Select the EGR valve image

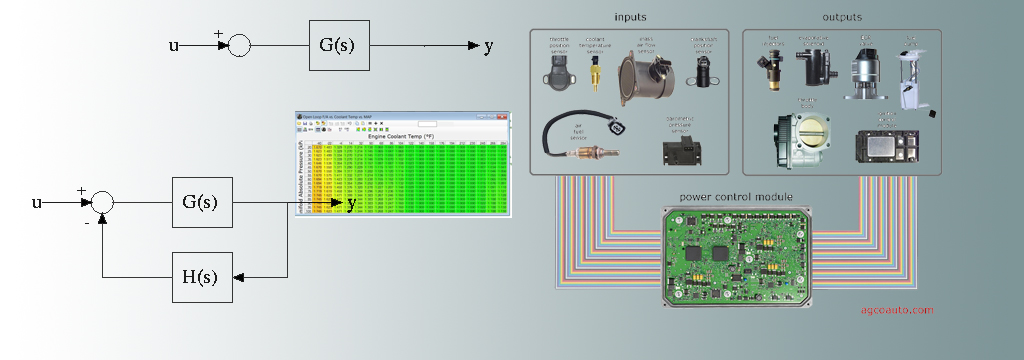point(866,76)
